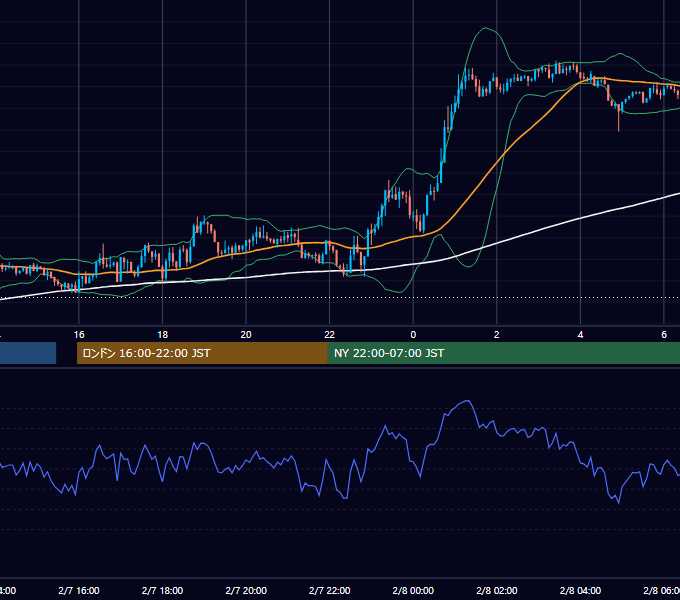Click the 2/7 20:00 date label
This screenshot has height=600, width=680.
[246, 590]
